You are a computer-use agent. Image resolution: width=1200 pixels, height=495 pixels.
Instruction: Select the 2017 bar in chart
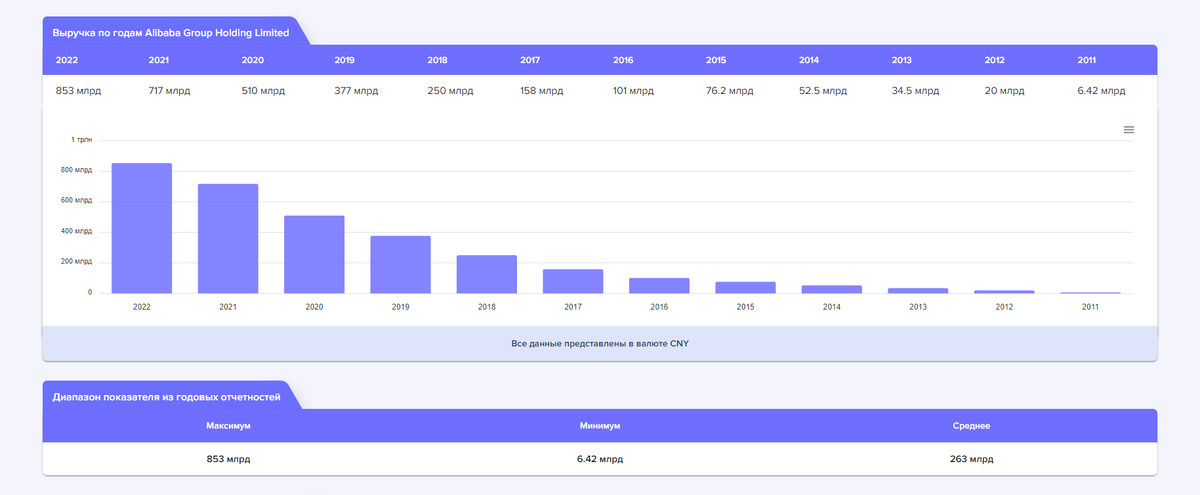tap(573, 281)
